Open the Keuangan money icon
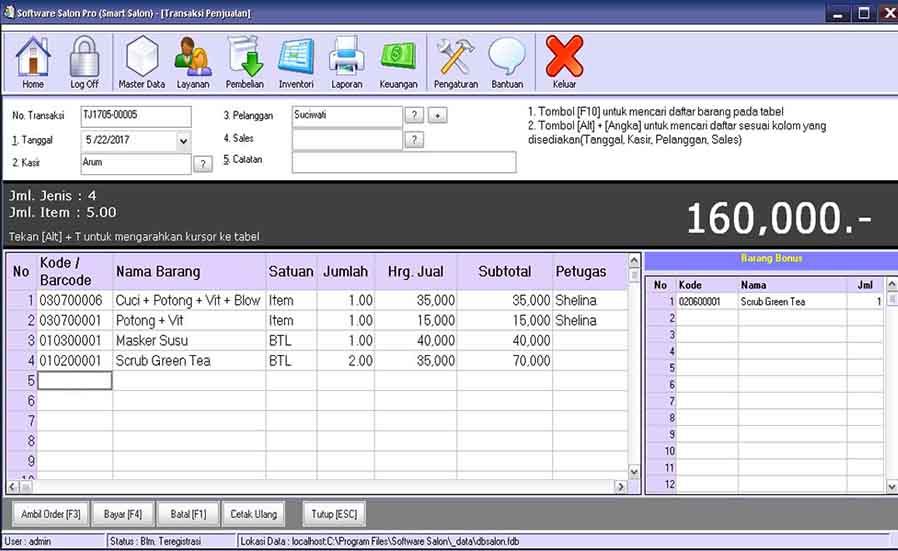 (398, 62)
